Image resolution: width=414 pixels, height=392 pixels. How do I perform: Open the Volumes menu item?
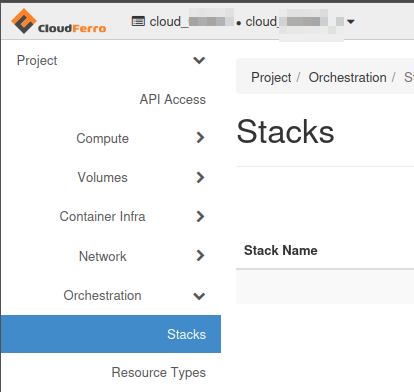(103, 177)
